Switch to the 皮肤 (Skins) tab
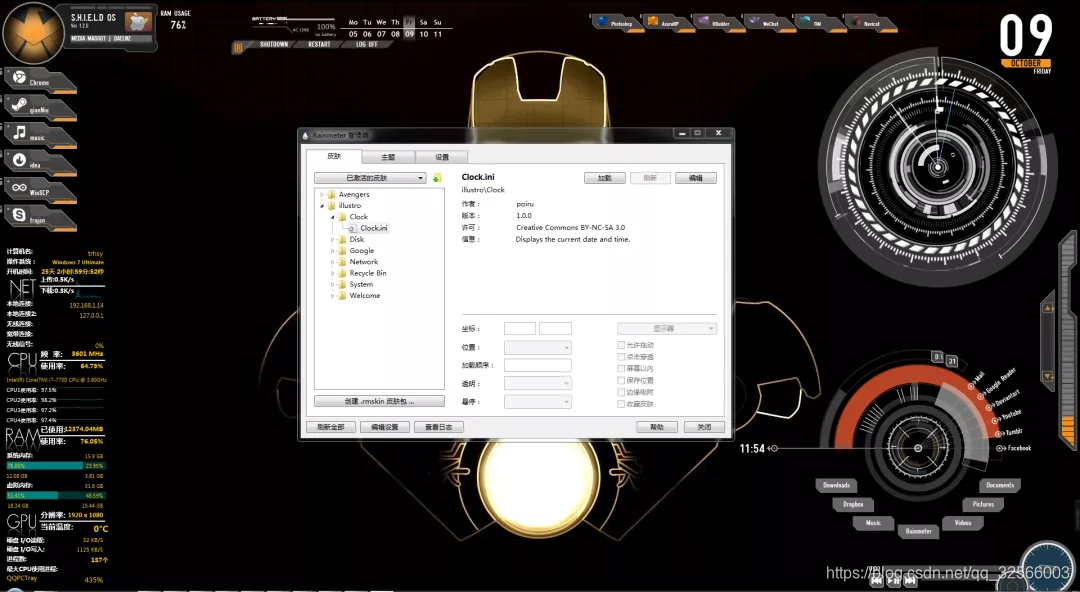Screen dimensions: 1080x592 click(x=334, y=156)
